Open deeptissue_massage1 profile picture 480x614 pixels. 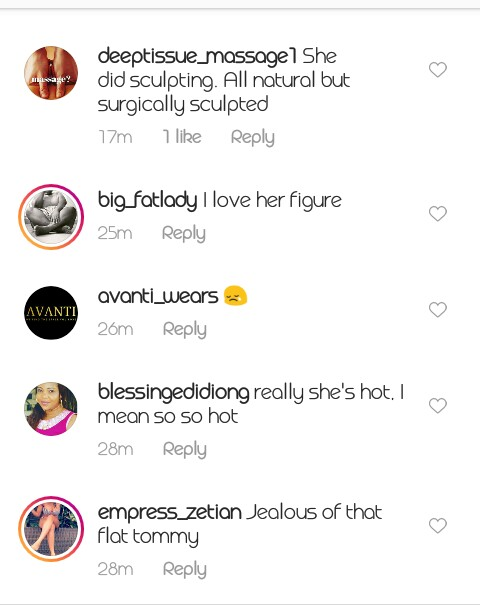[51, 73]
